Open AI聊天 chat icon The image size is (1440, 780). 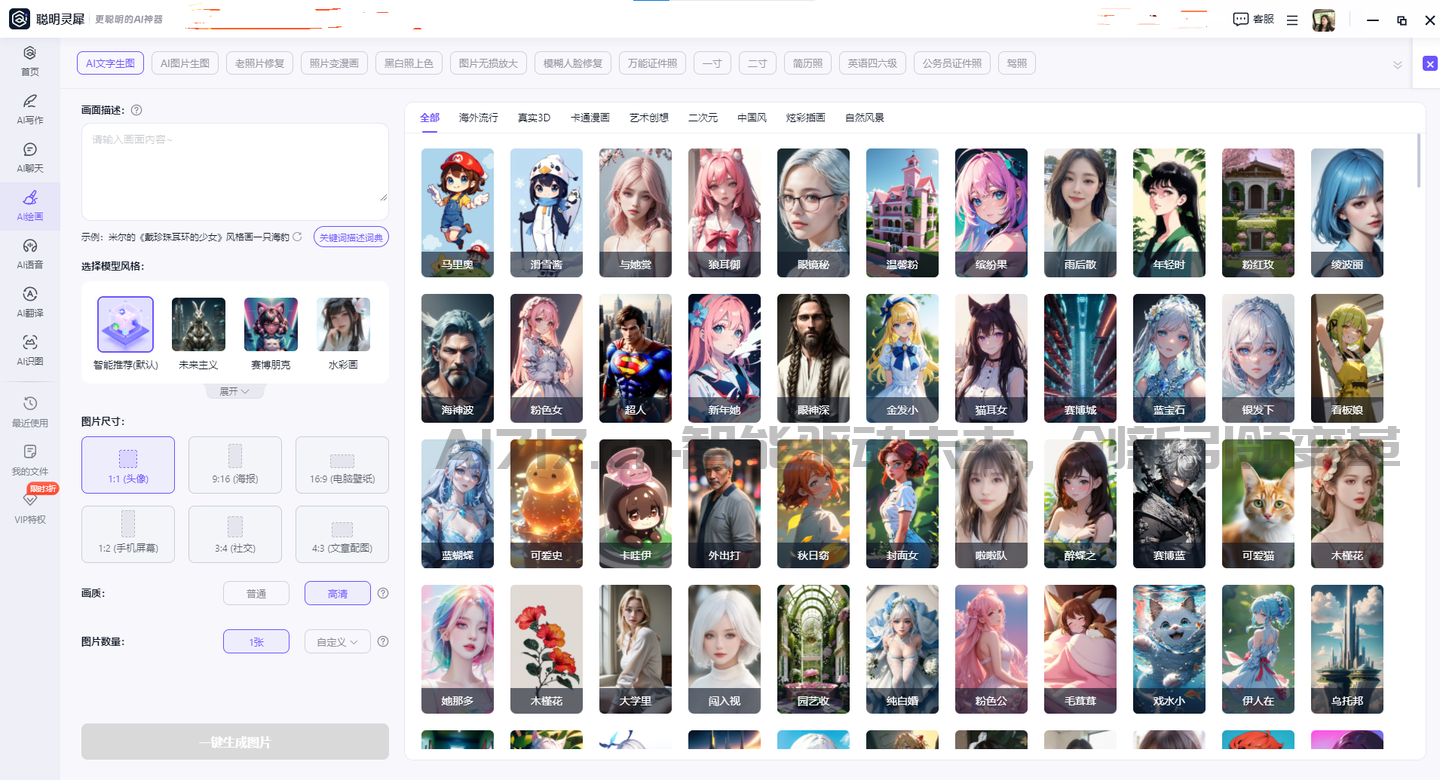point(30,149)
